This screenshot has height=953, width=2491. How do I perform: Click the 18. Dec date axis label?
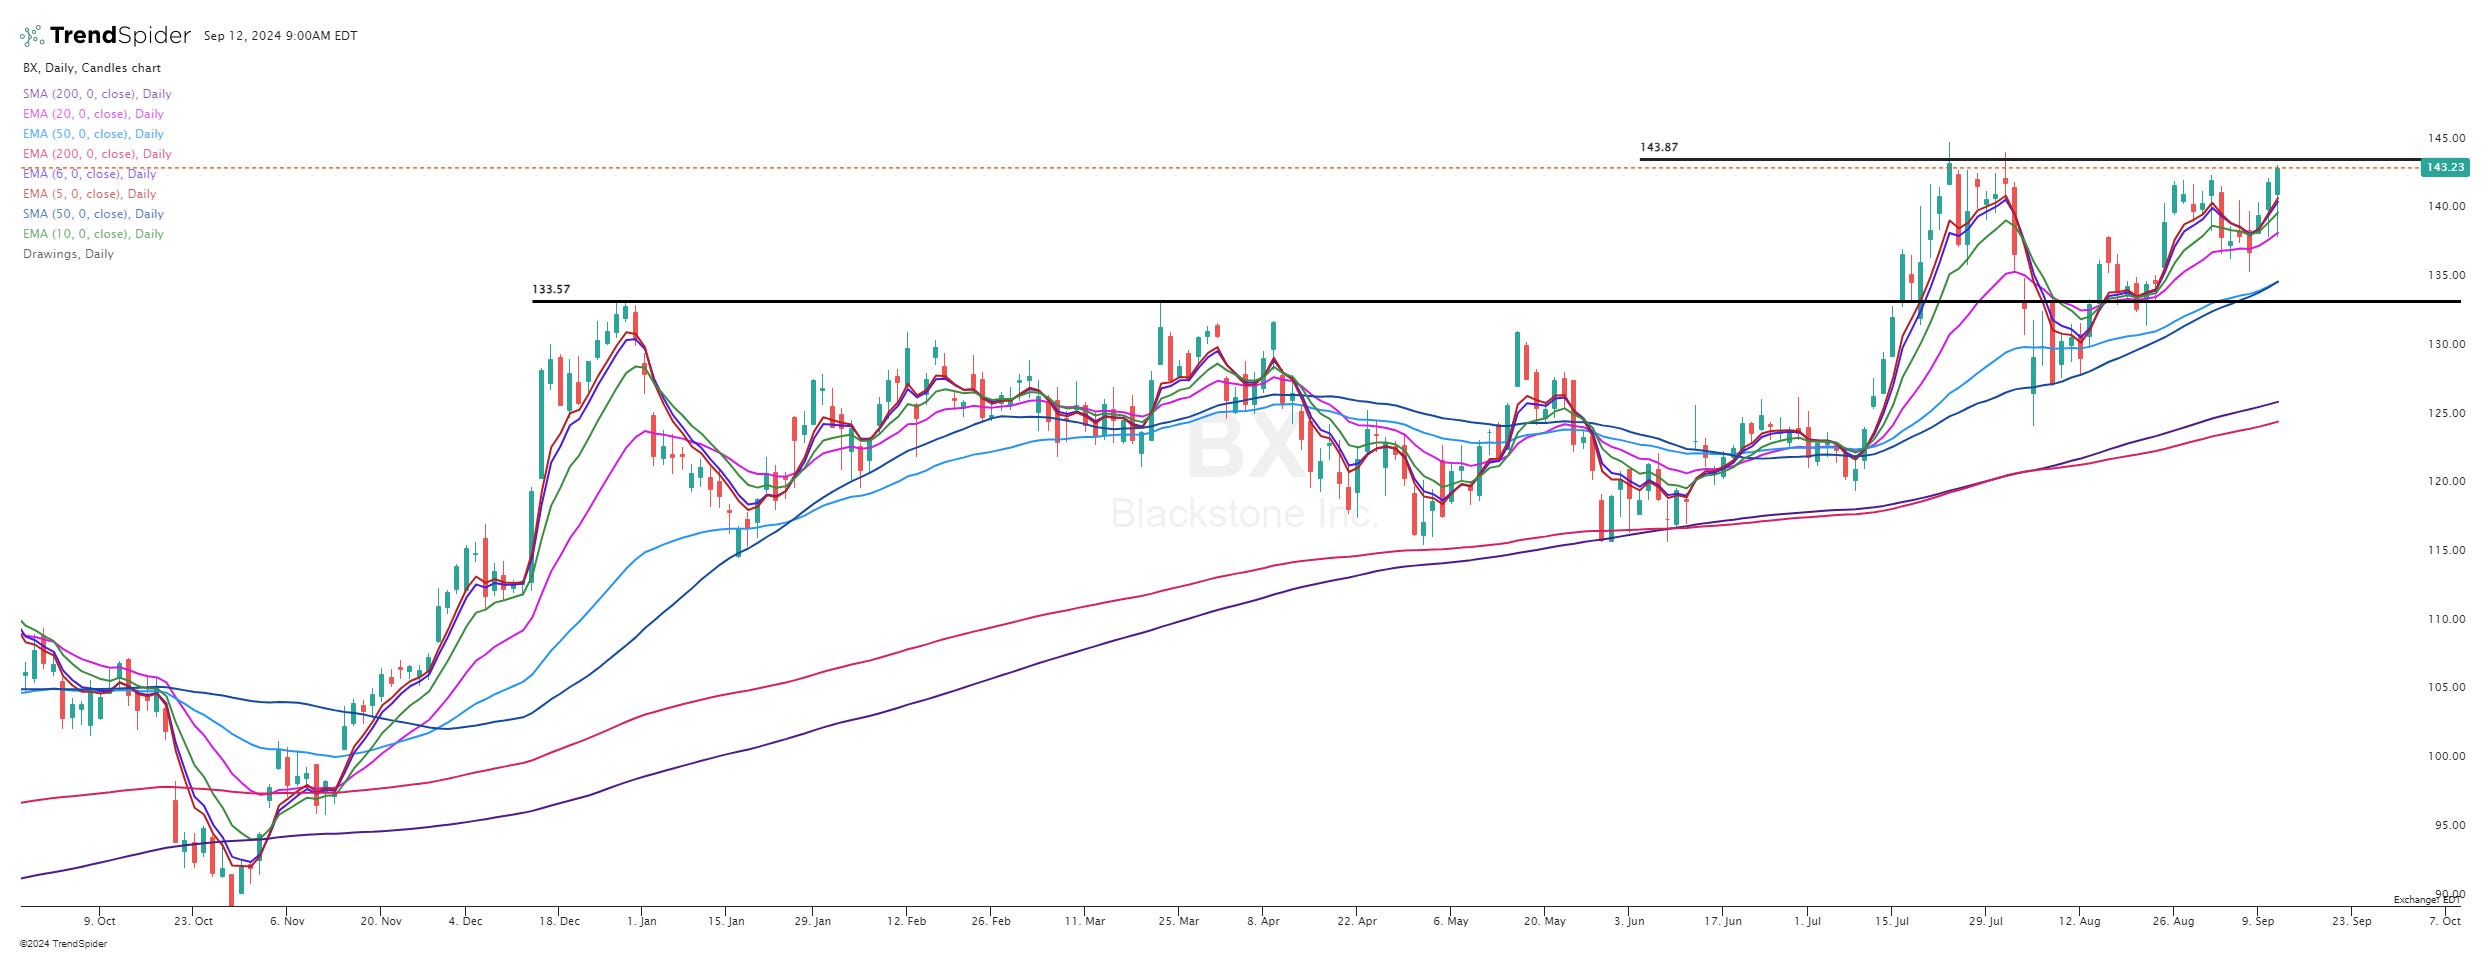point(559,921)
